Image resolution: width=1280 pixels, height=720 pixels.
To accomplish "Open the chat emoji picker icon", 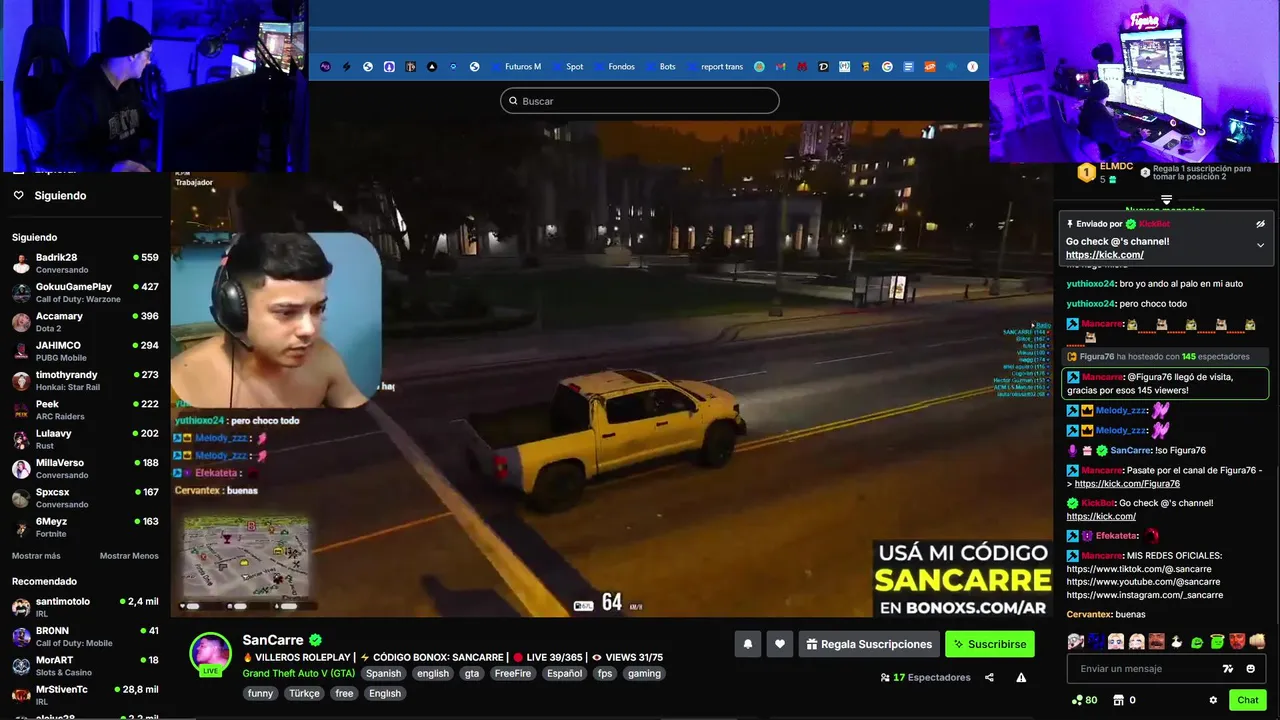I will coord(1250,669).
